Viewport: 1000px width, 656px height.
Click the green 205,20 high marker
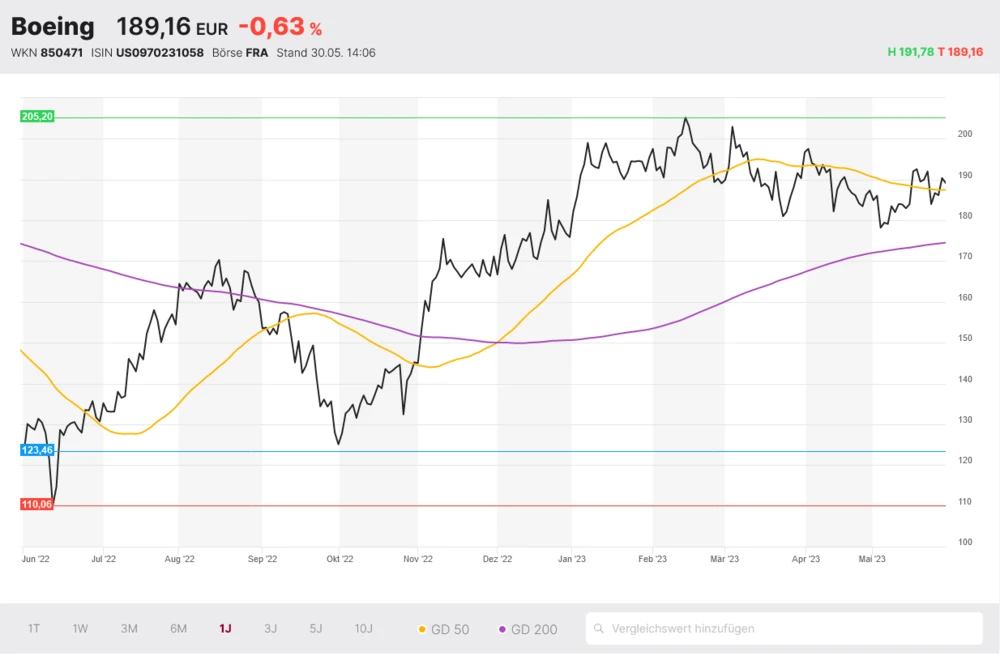[37, 117]
